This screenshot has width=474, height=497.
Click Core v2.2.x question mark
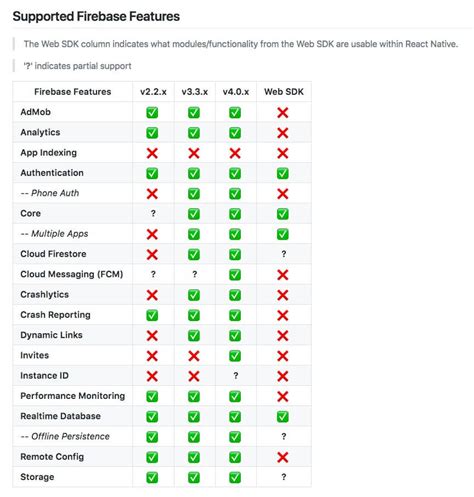coord(153,213)
